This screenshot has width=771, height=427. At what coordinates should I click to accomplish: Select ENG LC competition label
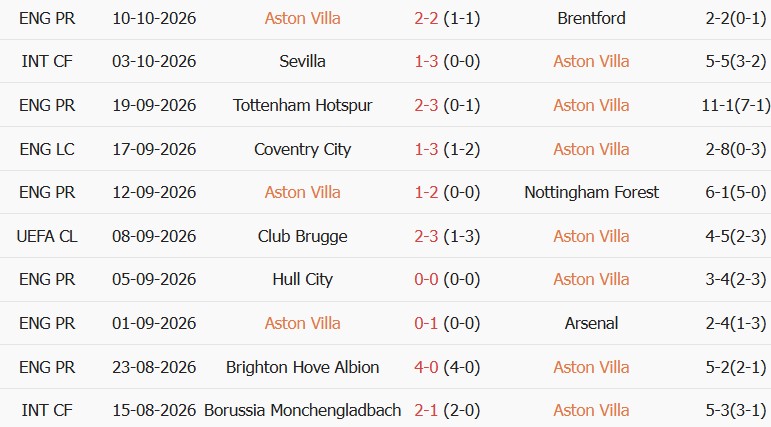click(47, 149)
